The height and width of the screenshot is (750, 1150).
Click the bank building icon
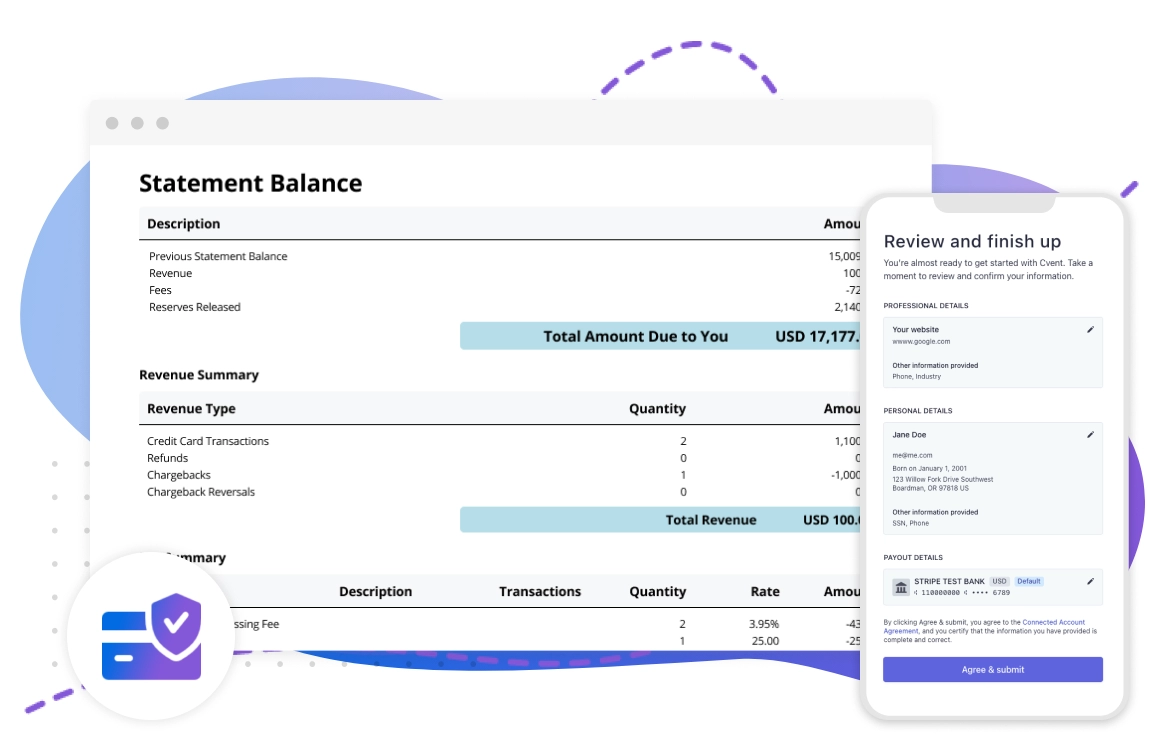900,586
